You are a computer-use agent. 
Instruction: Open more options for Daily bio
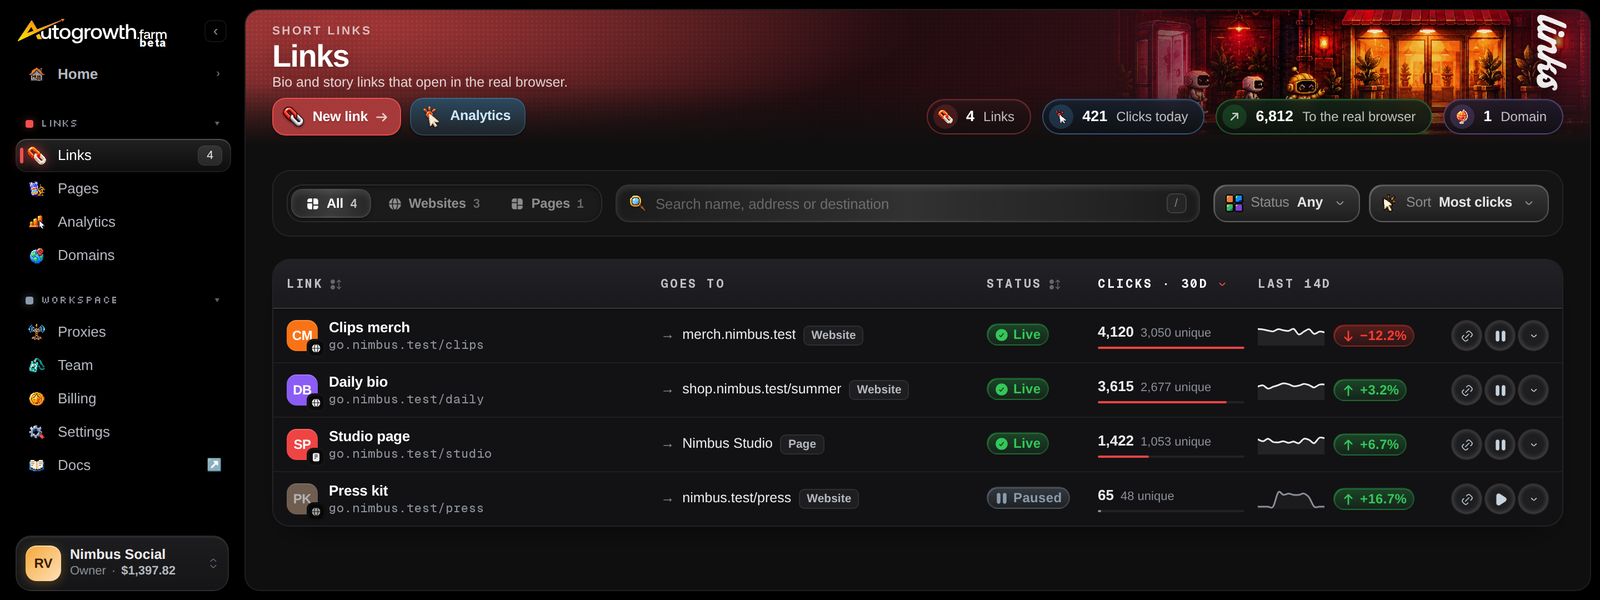1533,390
